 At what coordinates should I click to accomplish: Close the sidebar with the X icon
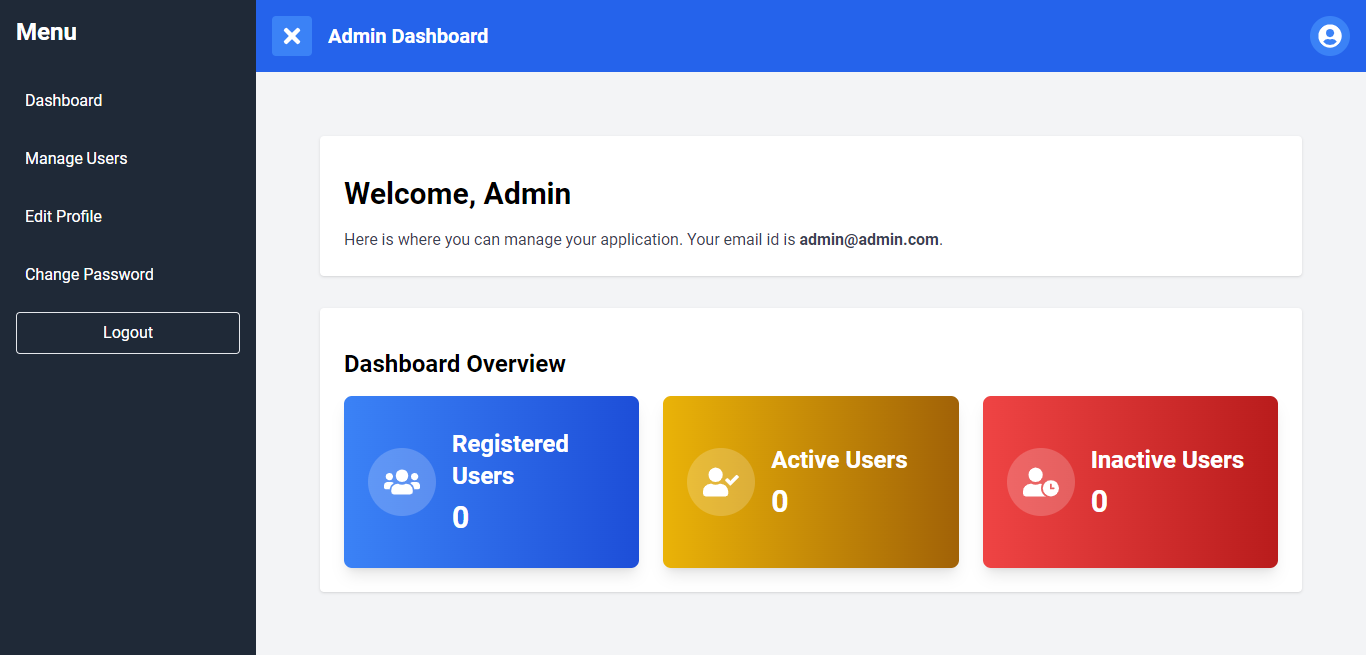pyautogui.click(x=291, y=35)
